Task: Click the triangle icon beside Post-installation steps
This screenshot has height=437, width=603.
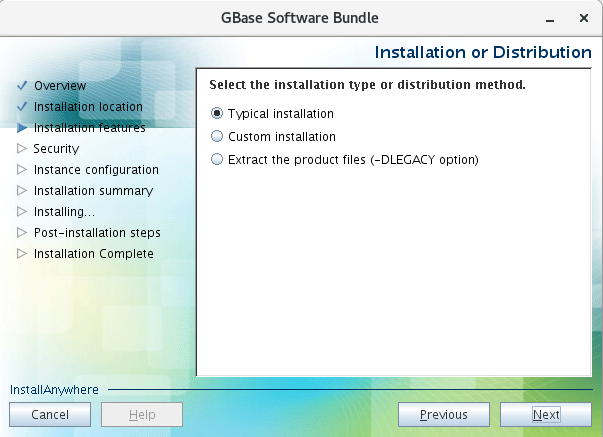Action: pos(22,232)
